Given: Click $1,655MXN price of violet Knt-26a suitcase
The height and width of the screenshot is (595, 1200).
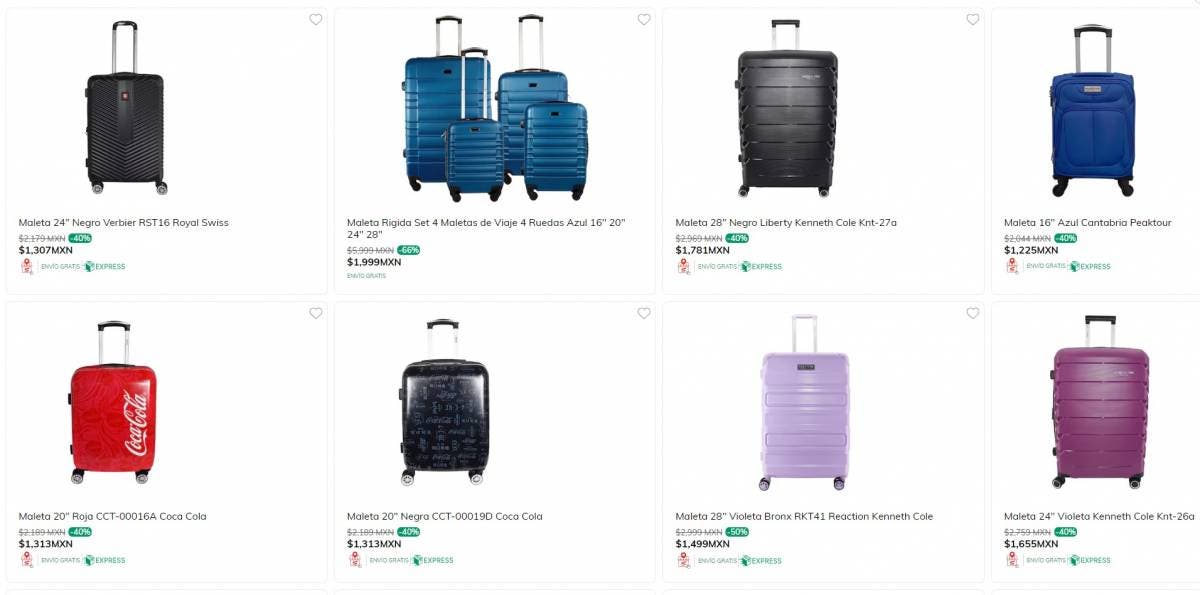Looking at the screenshot, I should click(1031, 544).
